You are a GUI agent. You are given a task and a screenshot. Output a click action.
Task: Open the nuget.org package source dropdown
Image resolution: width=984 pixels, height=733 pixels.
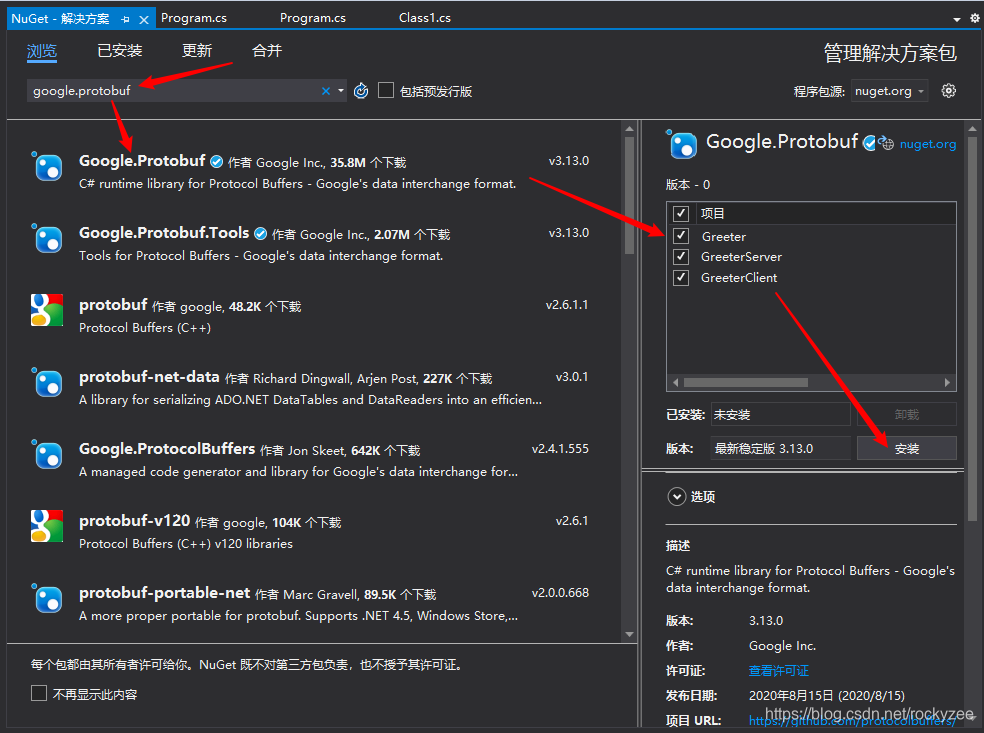[x=889, y=90]
